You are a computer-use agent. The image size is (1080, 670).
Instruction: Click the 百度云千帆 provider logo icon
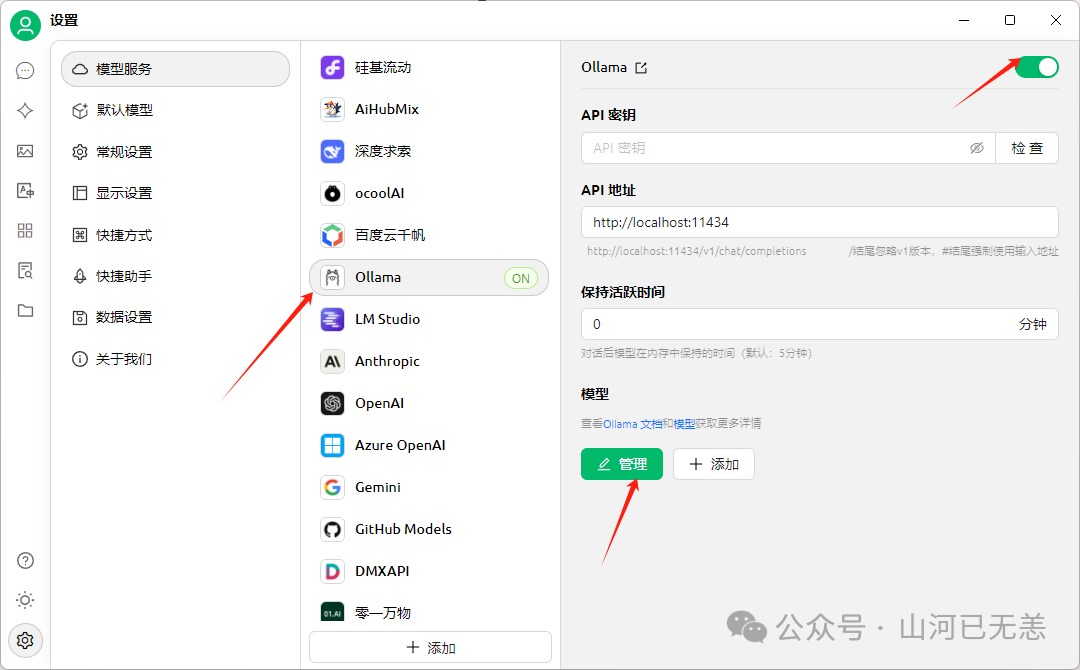[x=332, y=235]
